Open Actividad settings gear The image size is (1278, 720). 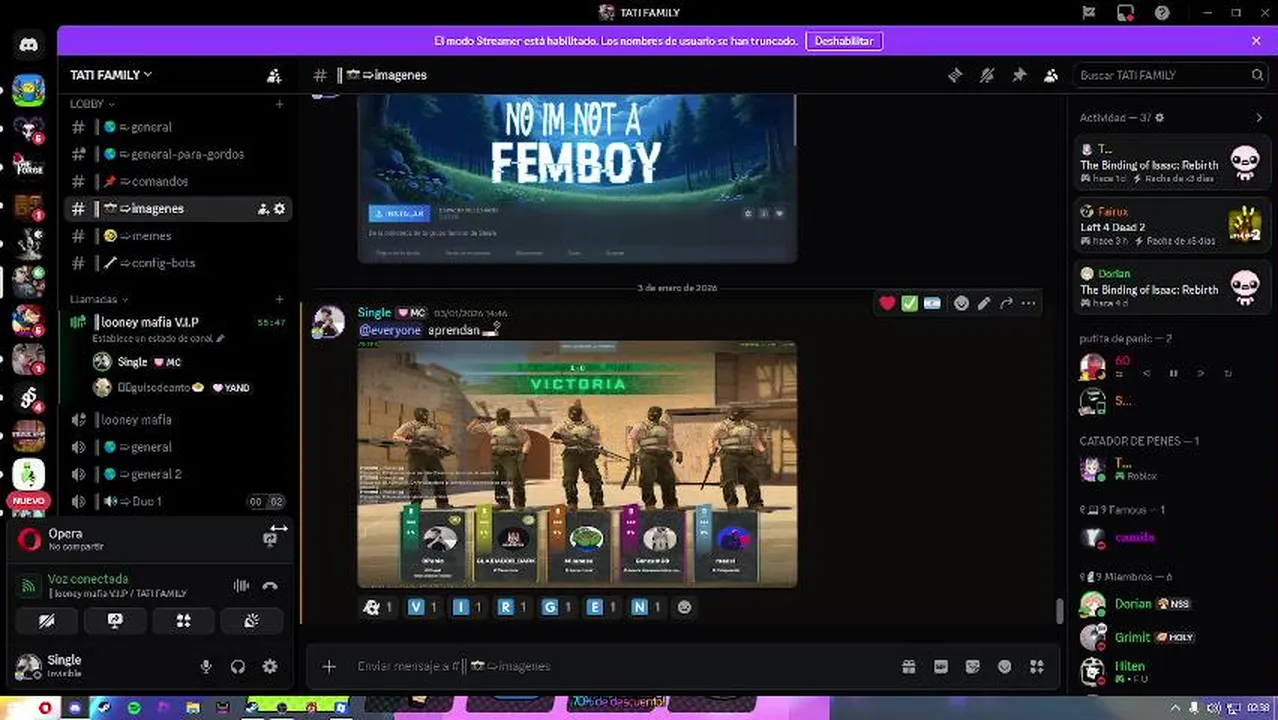1160,118
